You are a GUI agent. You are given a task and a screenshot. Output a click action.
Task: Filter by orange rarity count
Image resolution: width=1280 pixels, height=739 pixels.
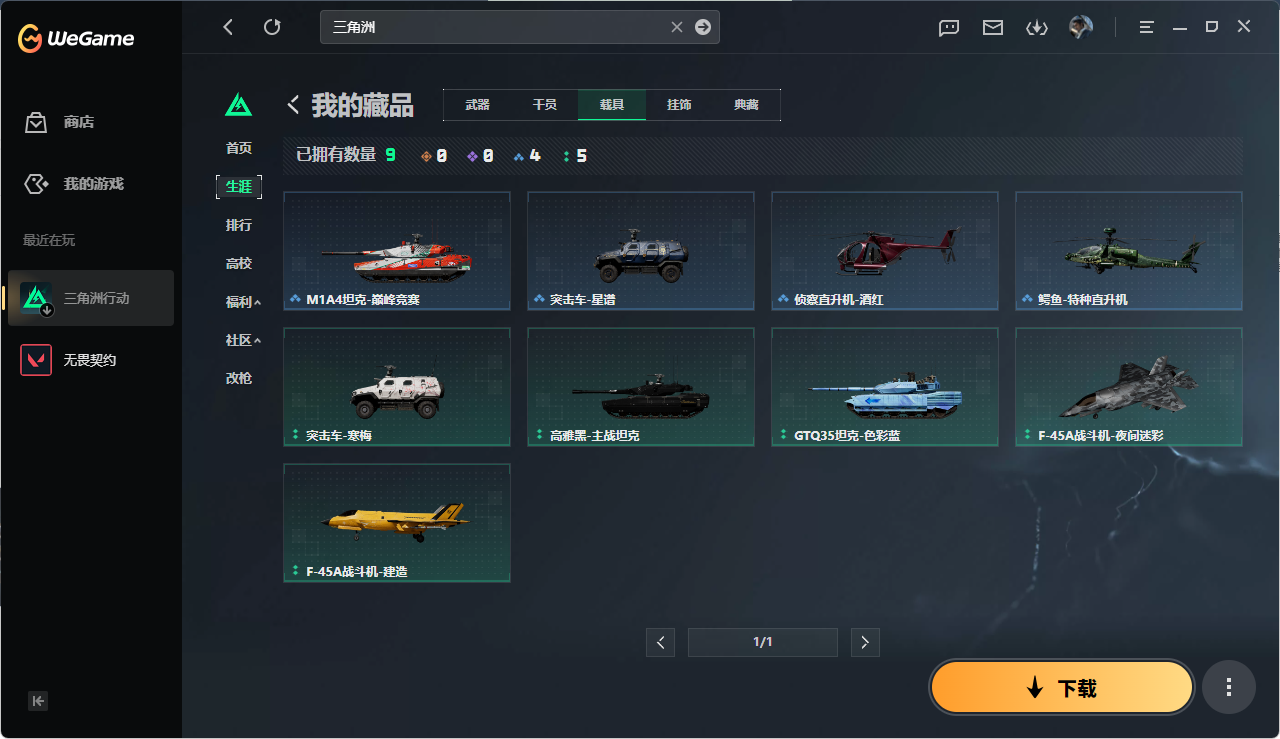(433, 156)
